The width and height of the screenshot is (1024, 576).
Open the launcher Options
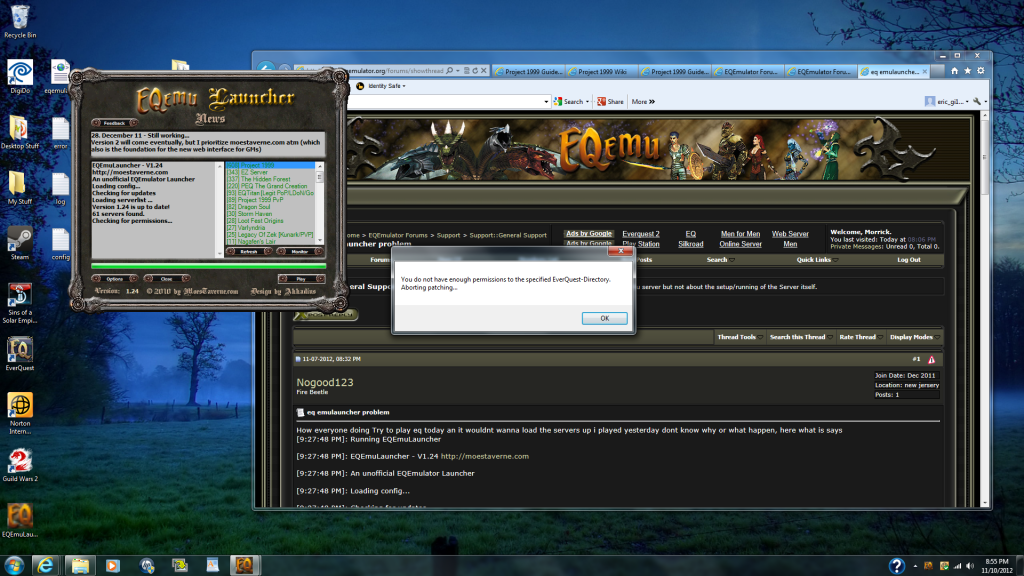114,279
